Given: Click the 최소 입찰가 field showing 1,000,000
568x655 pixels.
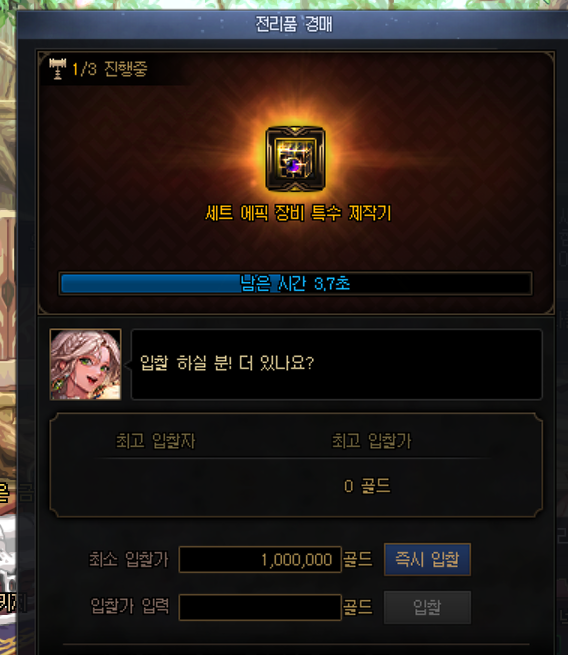Looking at the screenshot, I should [x=260, y=559].
